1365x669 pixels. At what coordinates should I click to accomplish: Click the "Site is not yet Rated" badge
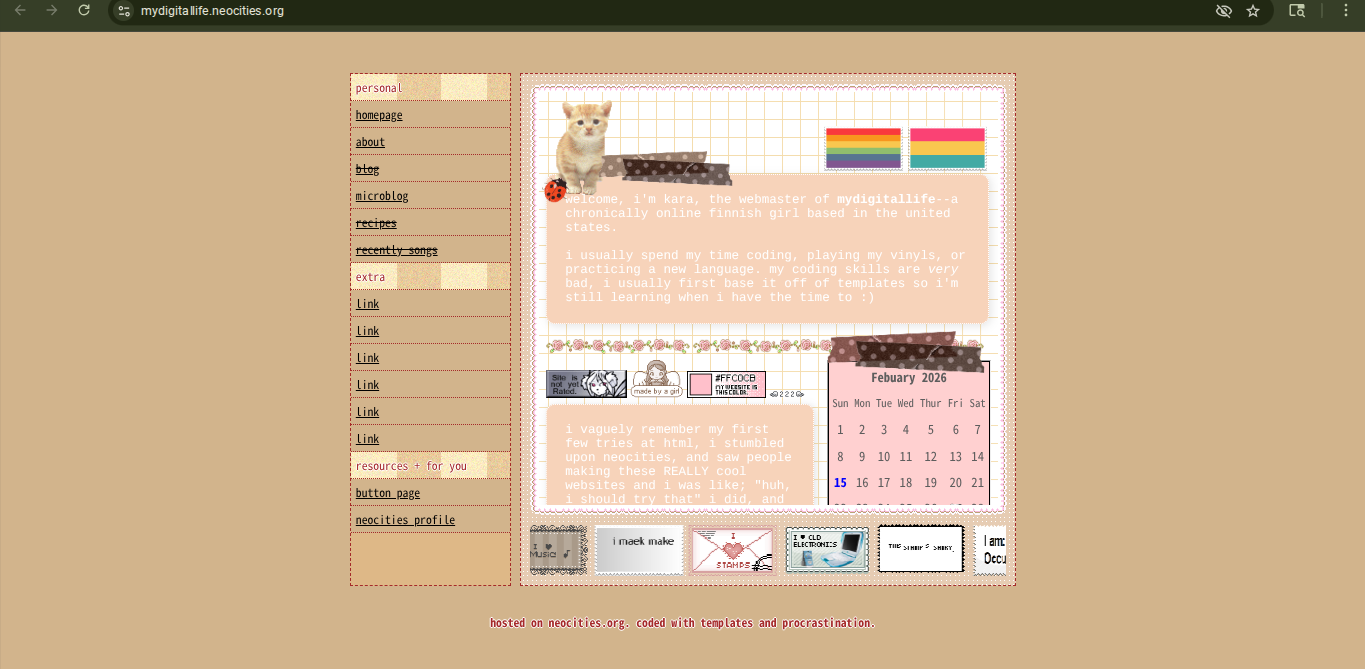(x=586, y=384)
